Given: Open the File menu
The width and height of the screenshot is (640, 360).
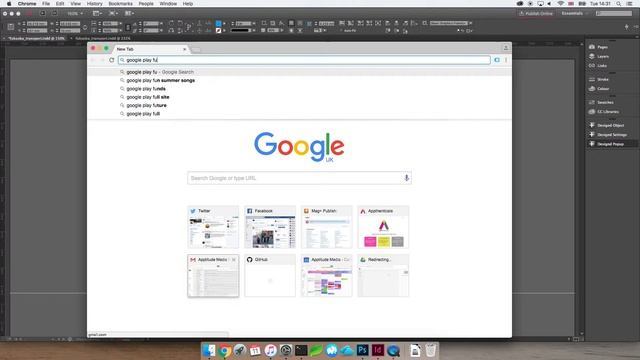Looking at the screenshot, I should coord(46,4).
